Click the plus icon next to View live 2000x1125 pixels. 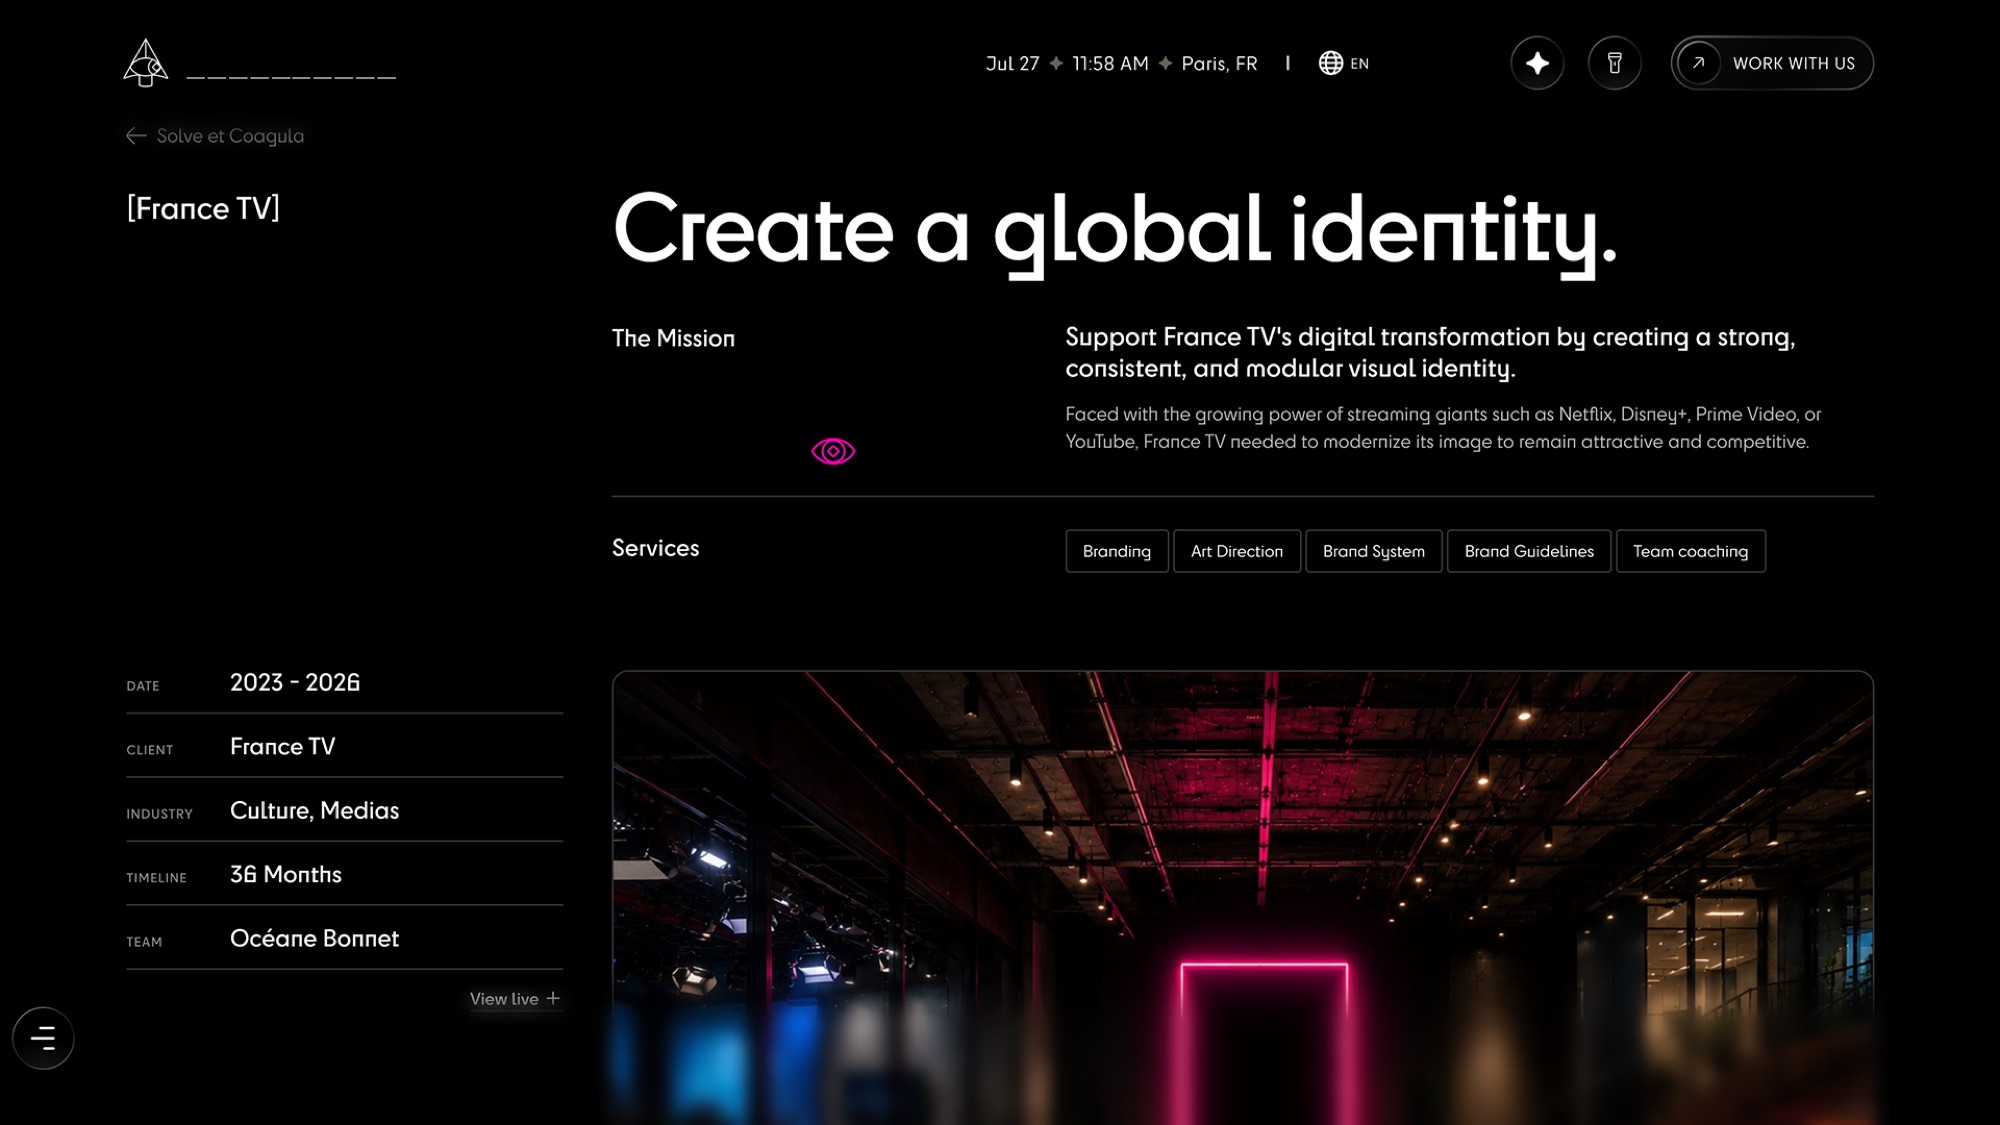coord(553,998)
